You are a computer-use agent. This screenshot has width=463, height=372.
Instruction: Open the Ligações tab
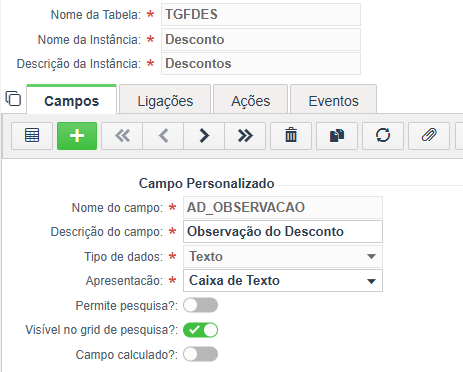tap(165, 100)
